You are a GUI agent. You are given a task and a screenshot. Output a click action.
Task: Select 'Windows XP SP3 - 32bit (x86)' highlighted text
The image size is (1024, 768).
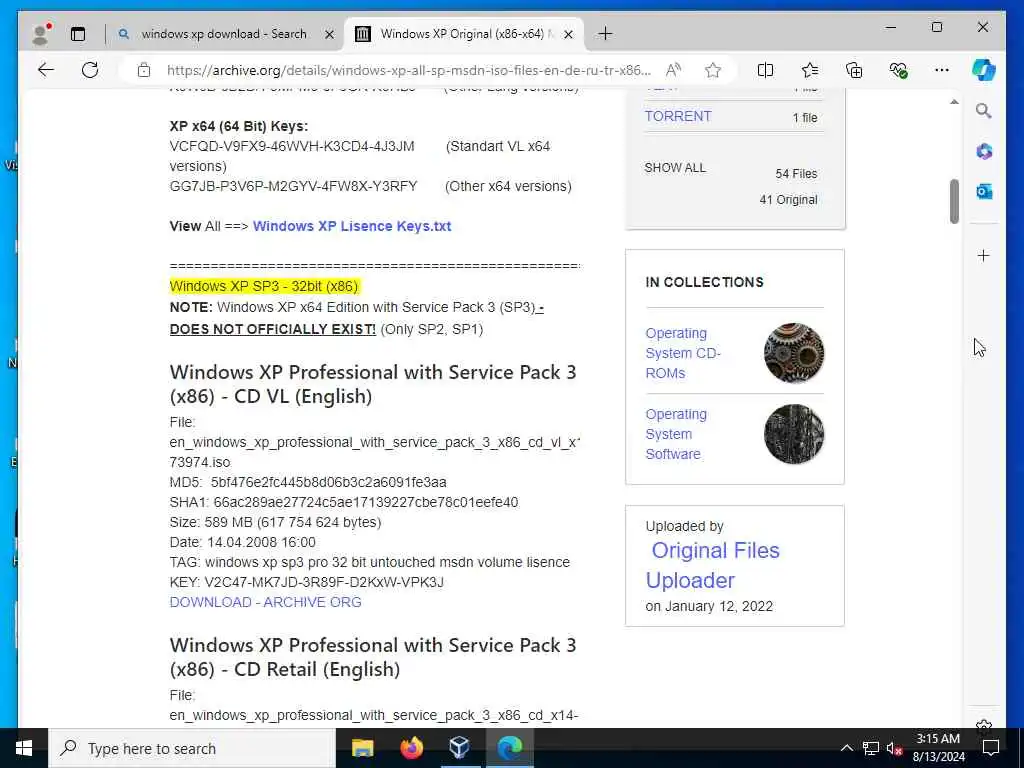tap(264, 286)
